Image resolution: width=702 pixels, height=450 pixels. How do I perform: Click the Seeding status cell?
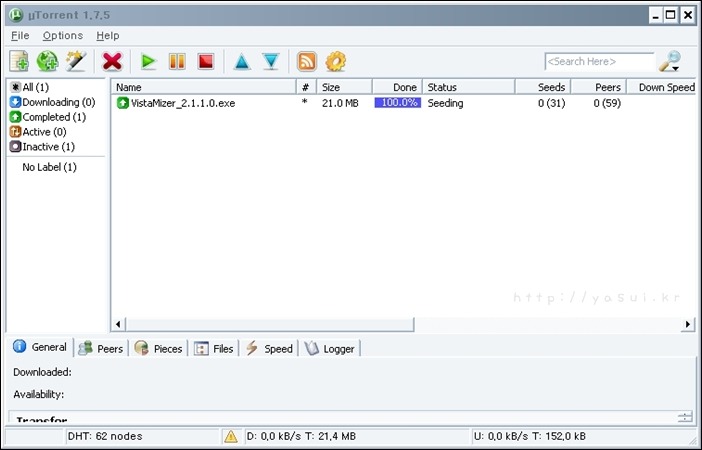[x=445, y=103]
